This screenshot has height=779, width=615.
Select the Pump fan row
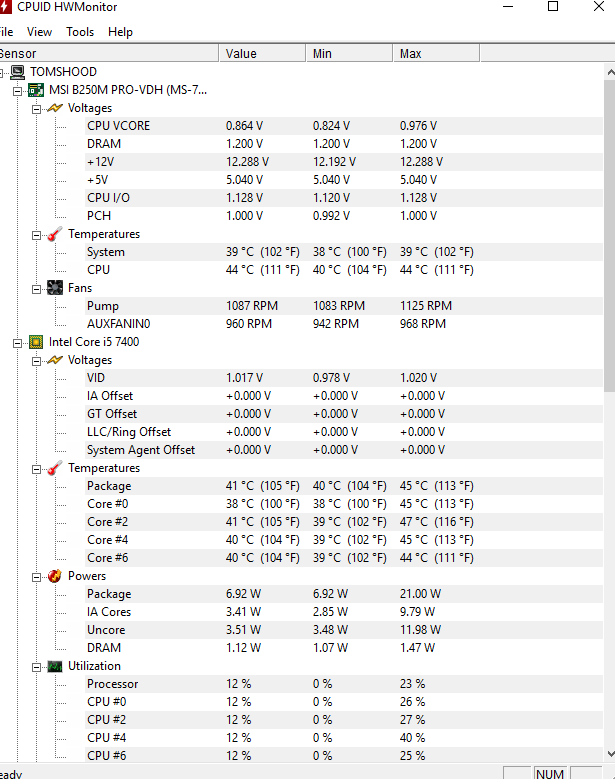(103, 306)
